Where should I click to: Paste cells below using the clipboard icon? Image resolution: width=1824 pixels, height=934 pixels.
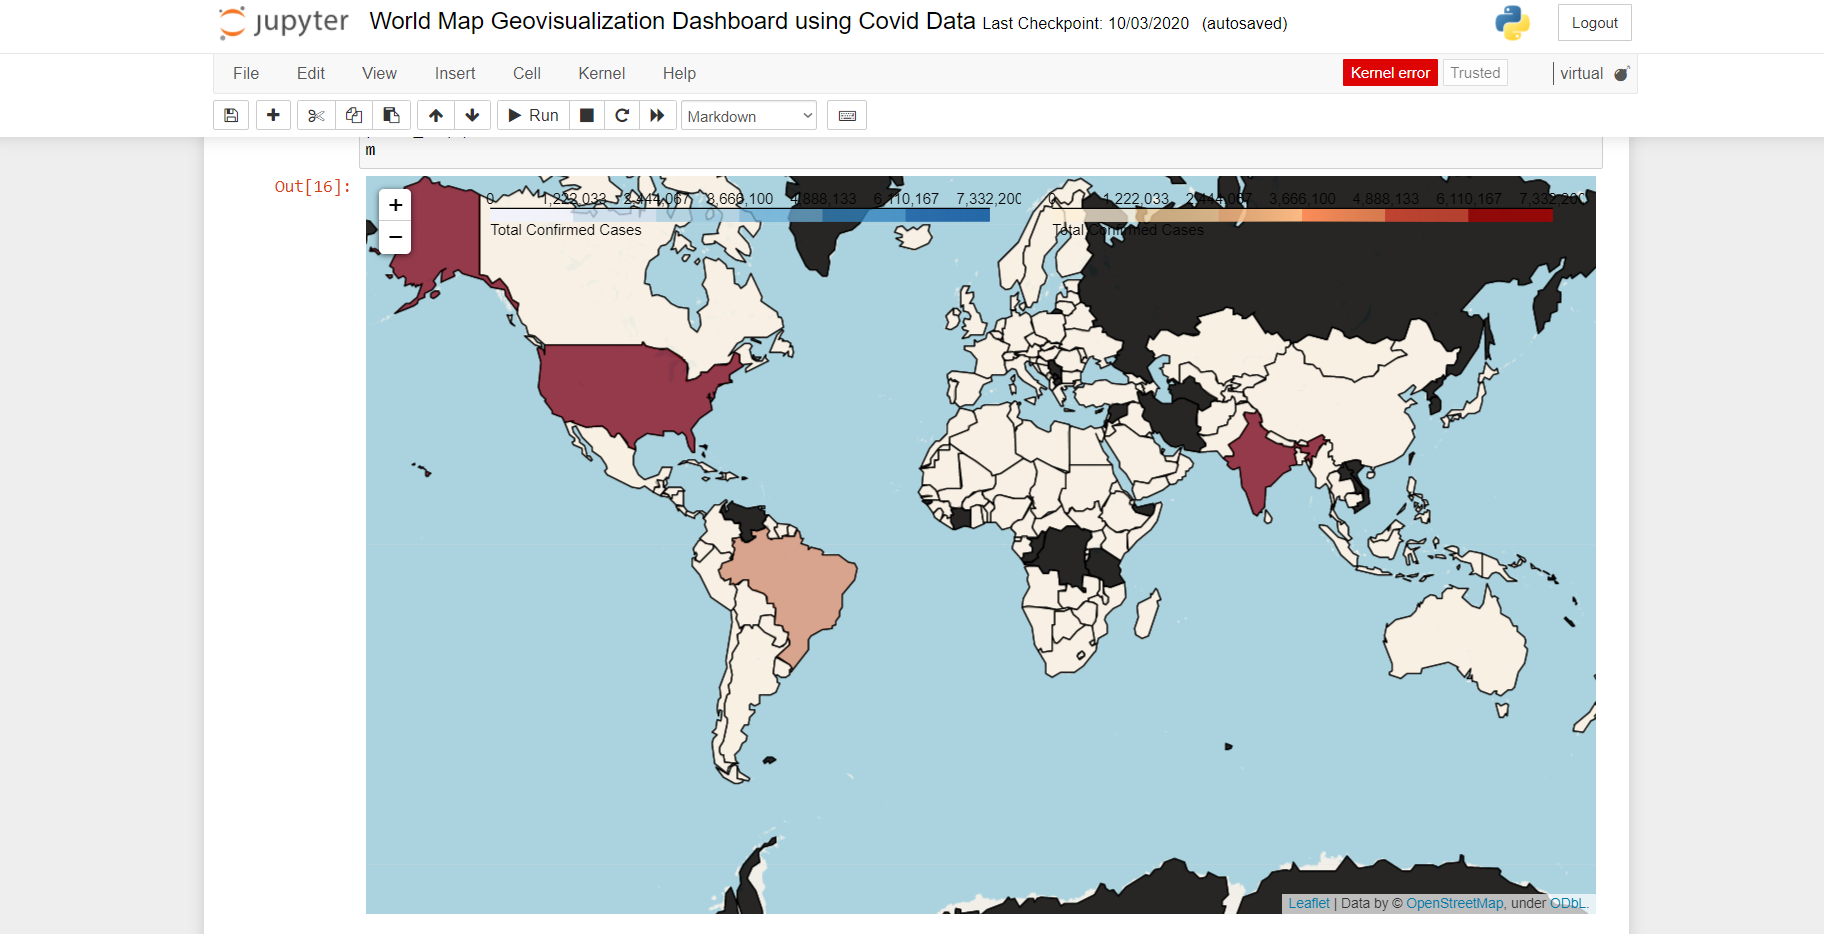[392, 116]
